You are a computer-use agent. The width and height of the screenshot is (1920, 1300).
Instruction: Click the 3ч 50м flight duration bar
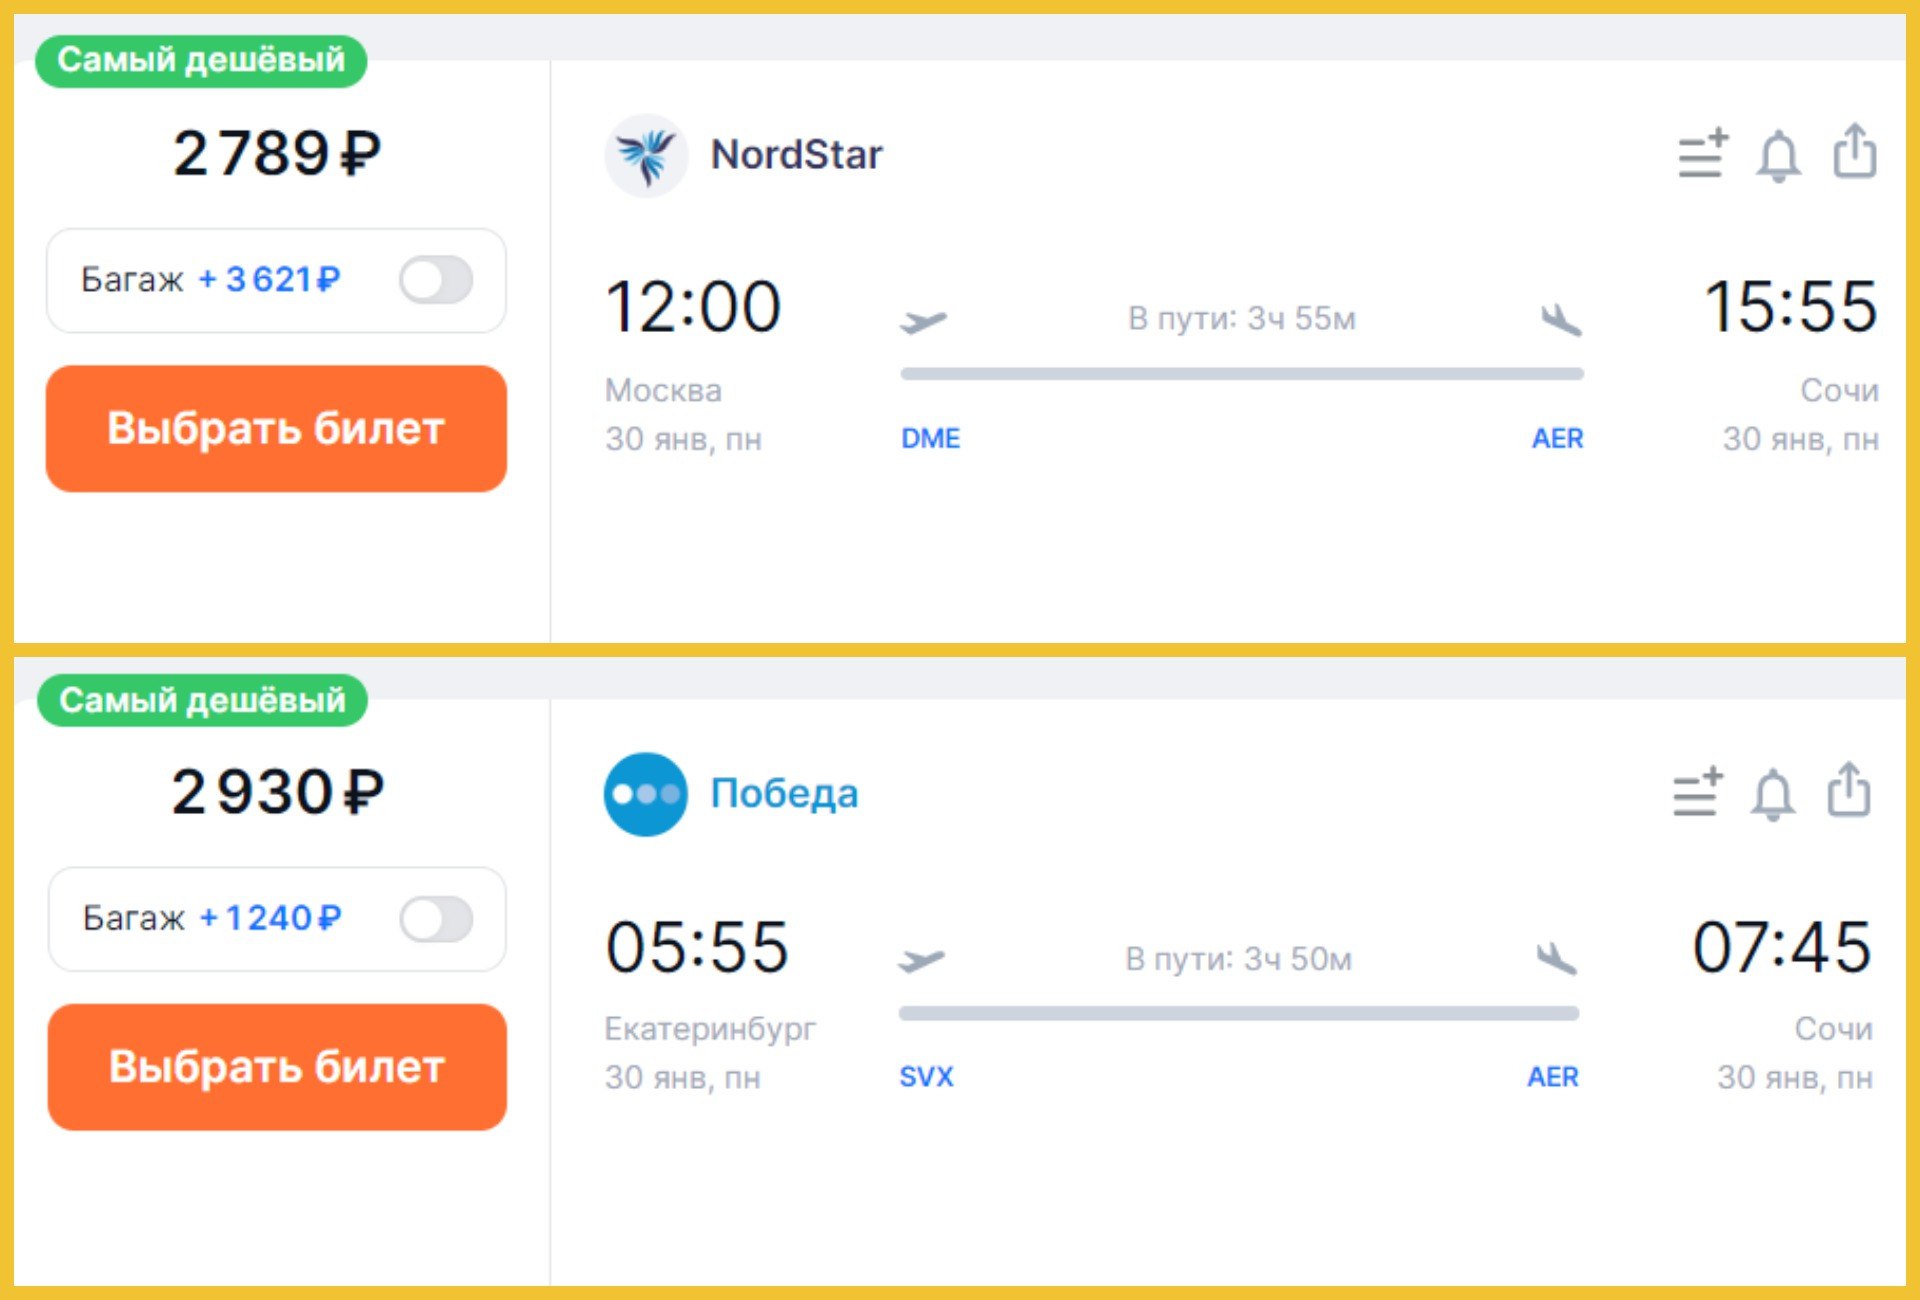[x=1238, y=1013]
